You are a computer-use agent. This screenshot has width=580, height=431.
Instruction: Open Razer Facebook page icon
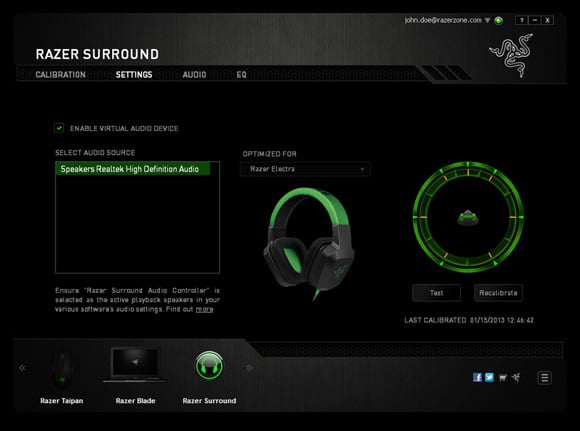[477, 377]
